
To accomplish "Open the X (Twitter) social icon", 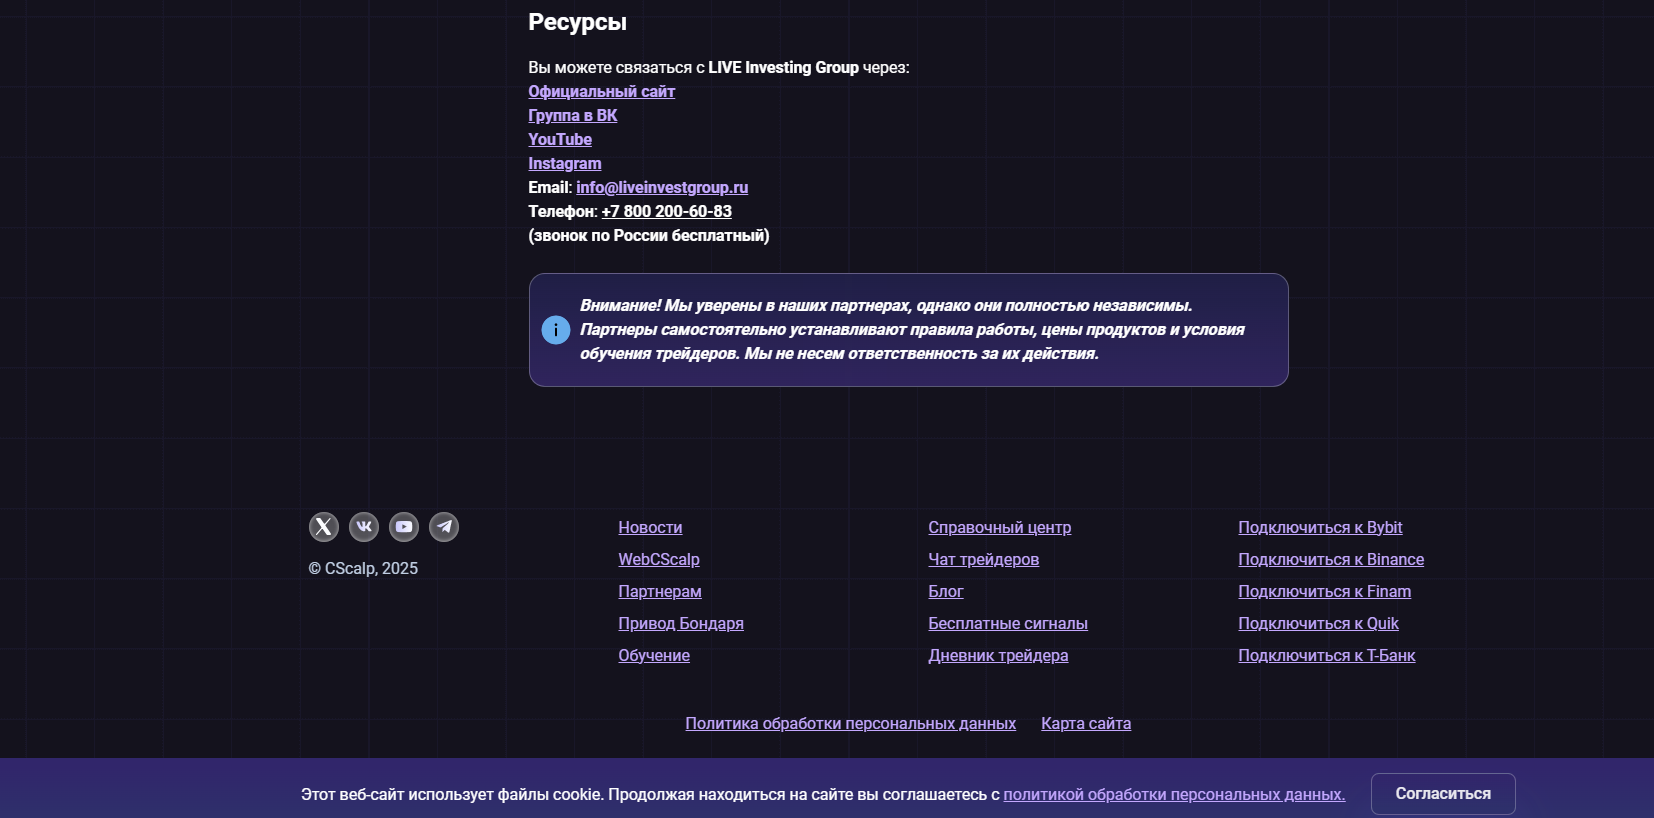I will tap(323, 527).
